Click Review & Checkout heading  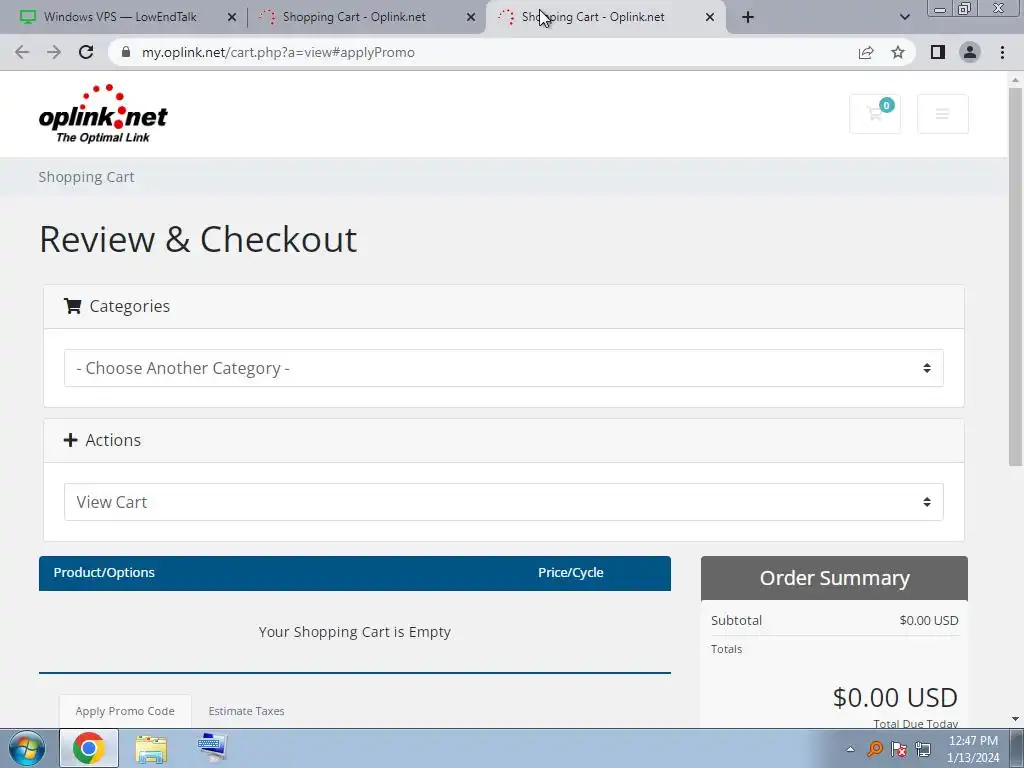click(x=198, y=239)
